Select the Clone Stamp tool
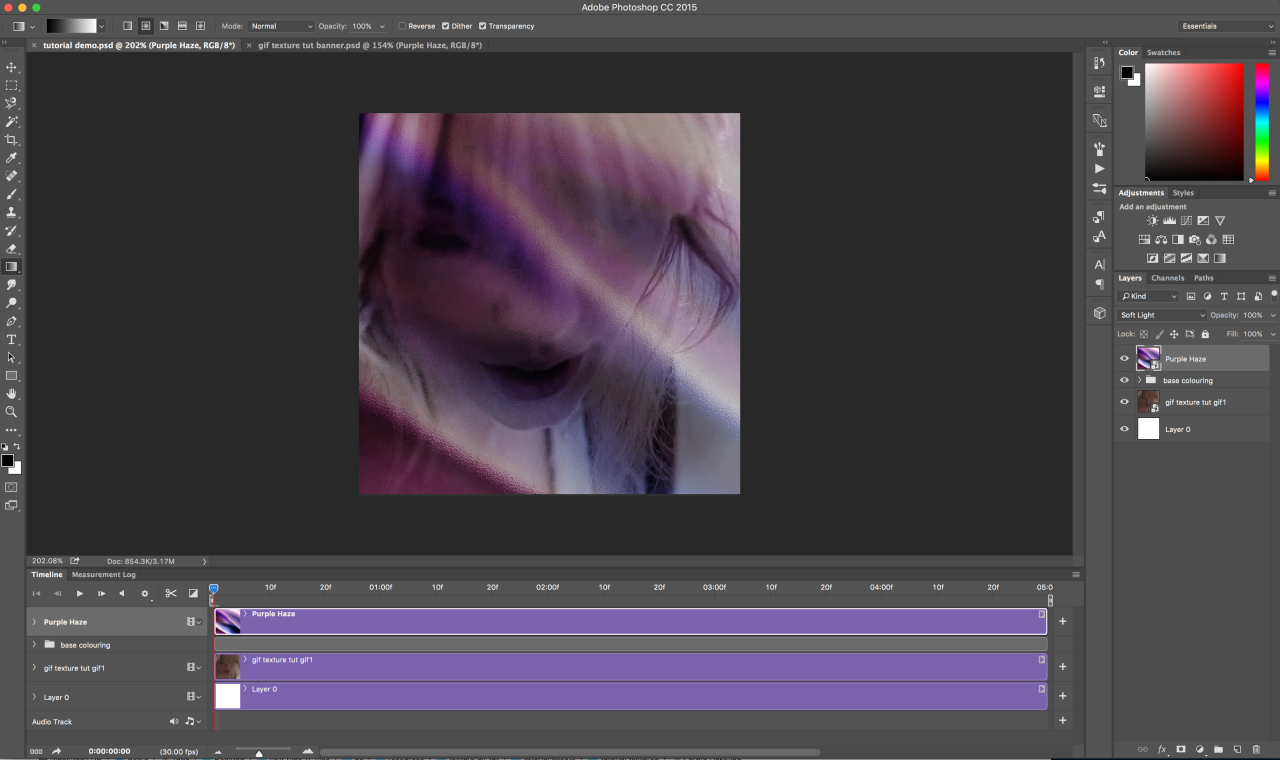This screenshot has width=1280, height=760. pyautogui.click(x=12, y=212)
